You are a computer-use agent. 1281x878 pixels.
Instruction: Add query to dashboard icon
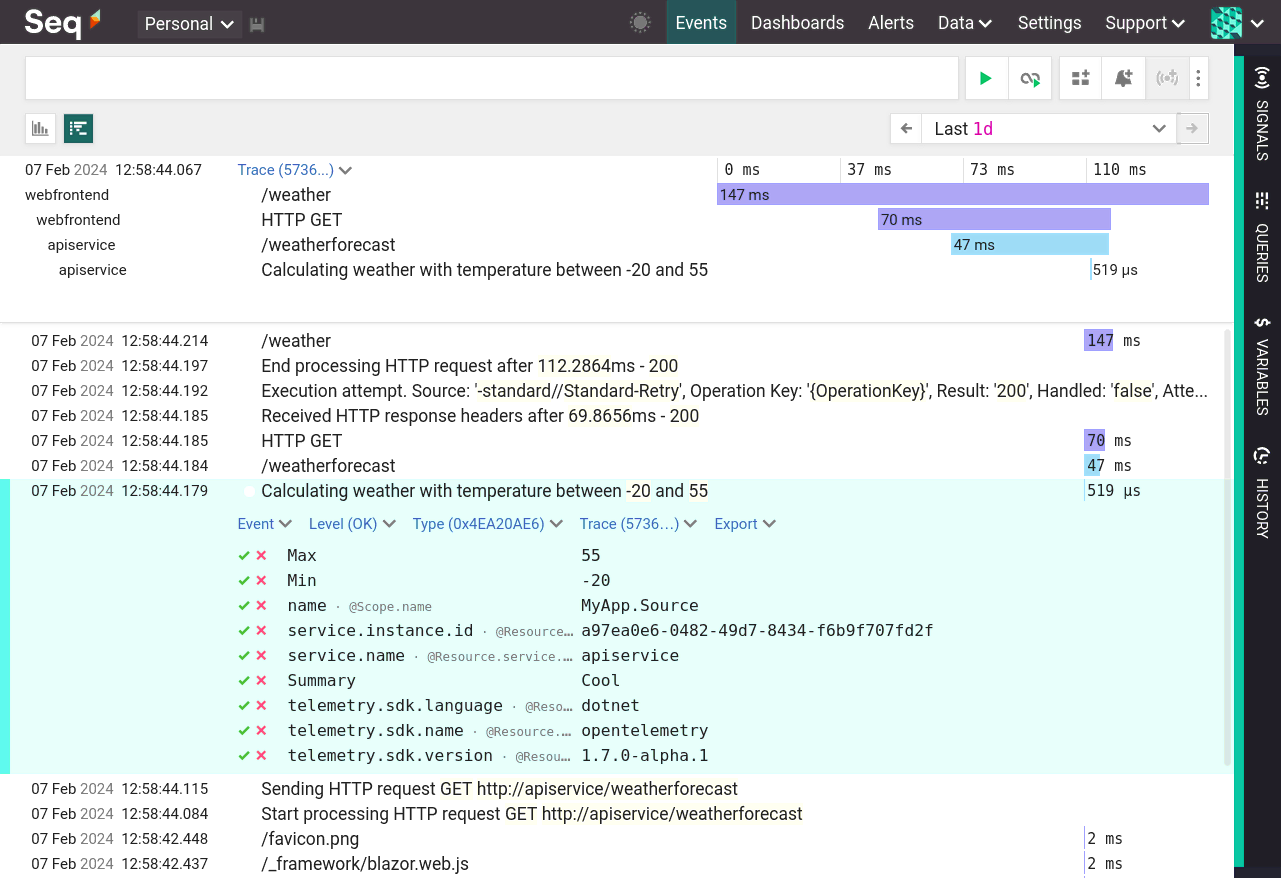coord(1080,78)
